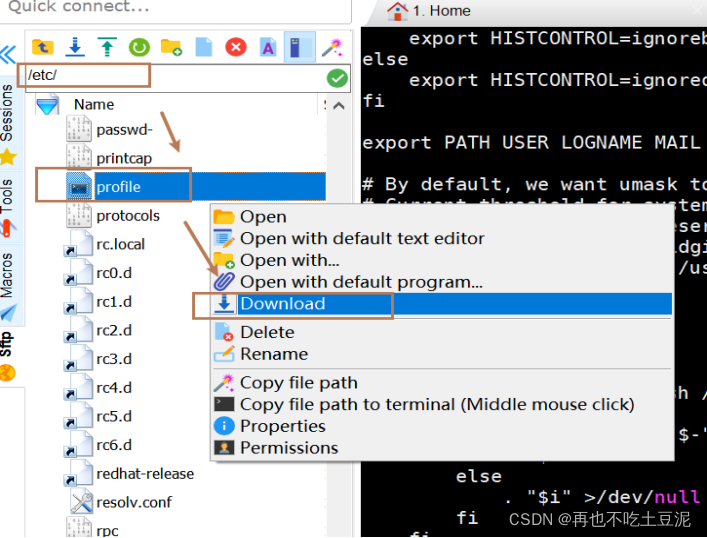The image size is (707, 538).
Task: Select the resolv.conf file
Action: [134, 502]
